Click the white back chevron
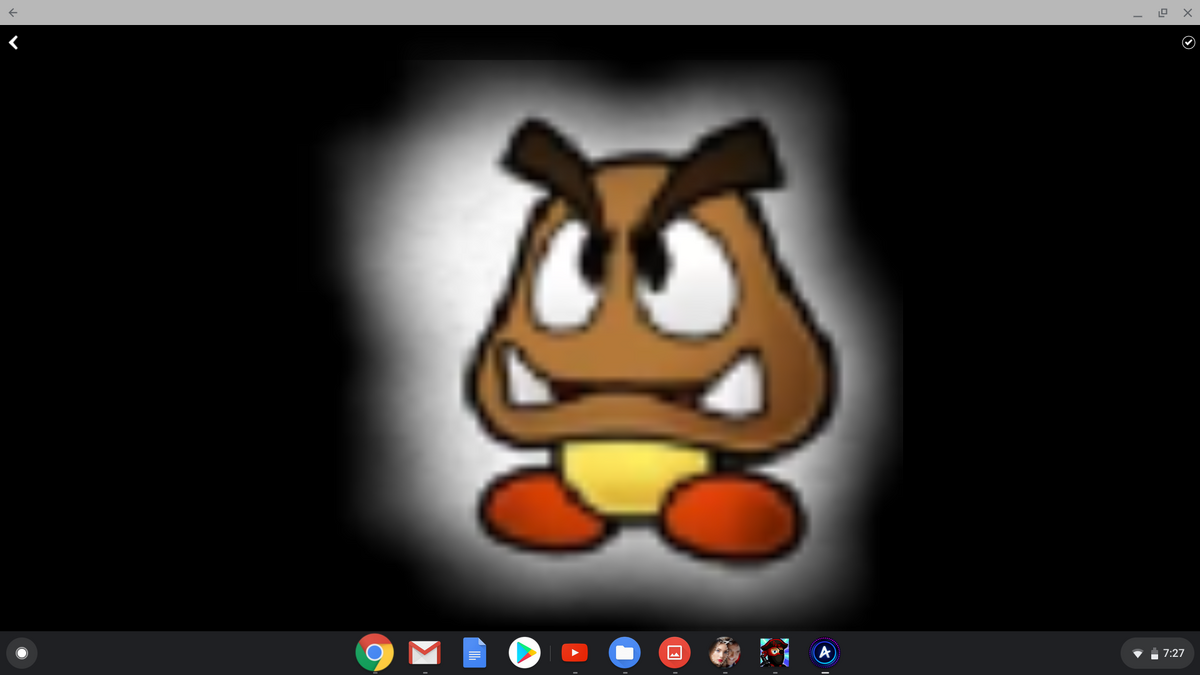 coord(14,43)
